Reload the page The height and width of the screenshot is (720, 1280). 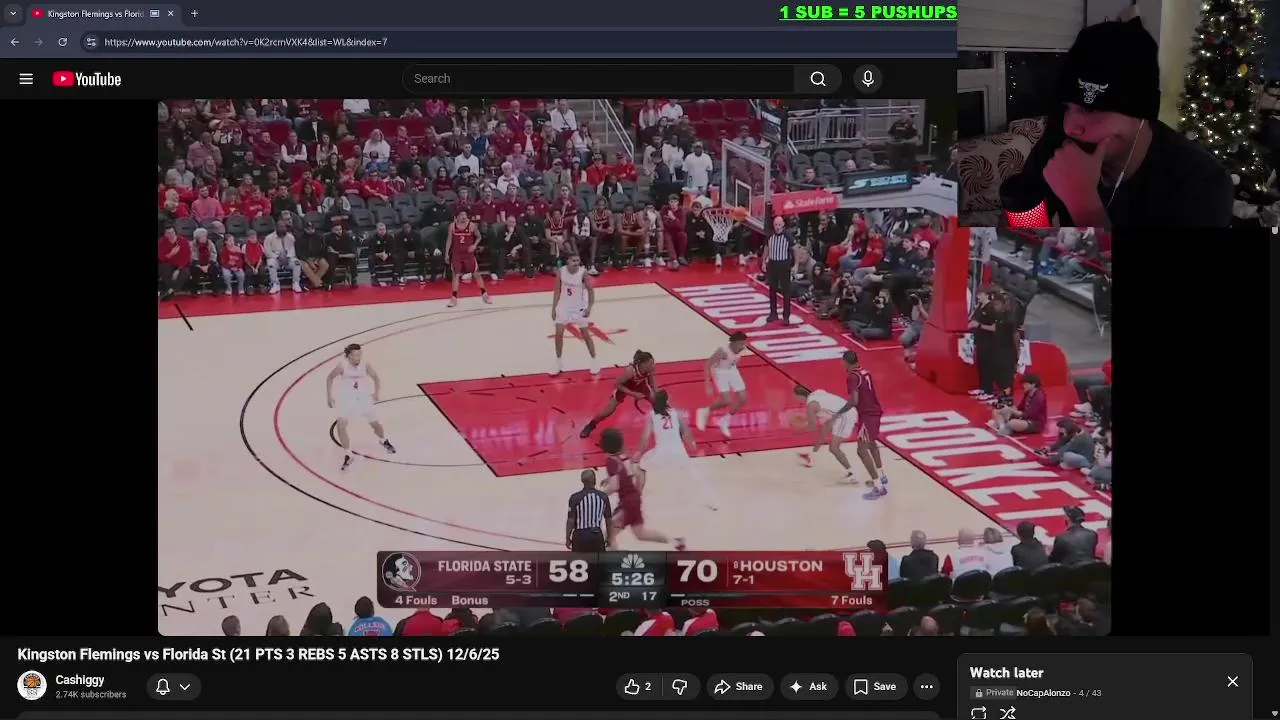click(x=63, y=42)
